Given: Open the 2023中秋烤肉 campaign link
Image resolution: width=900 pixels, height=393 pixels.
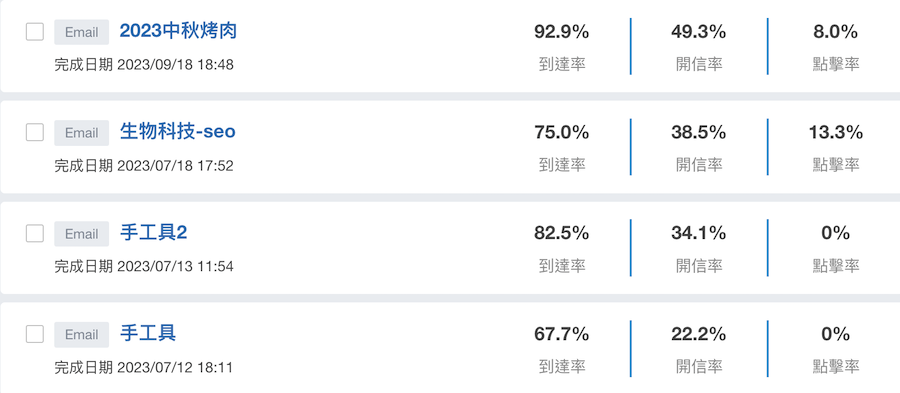Looking at the screenshot, I should (178, 31).
